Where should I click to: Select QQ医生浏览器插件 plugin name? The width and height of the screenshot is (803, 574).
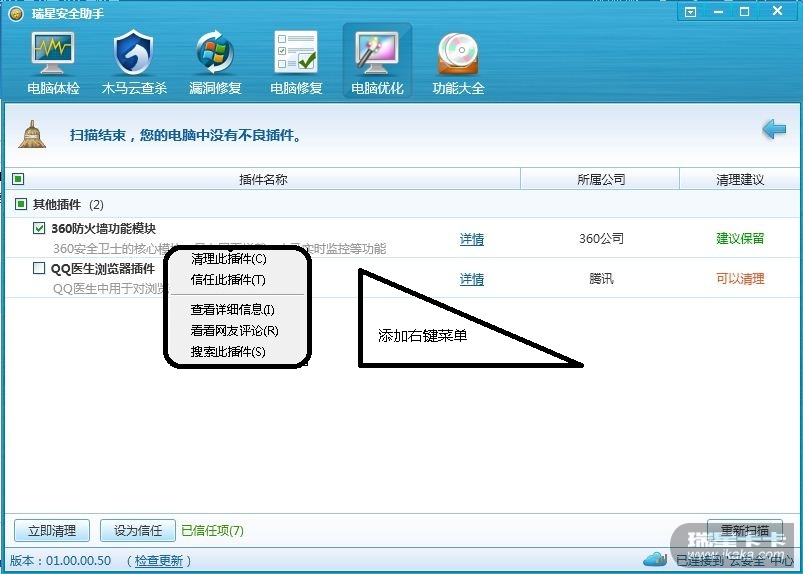102,269
